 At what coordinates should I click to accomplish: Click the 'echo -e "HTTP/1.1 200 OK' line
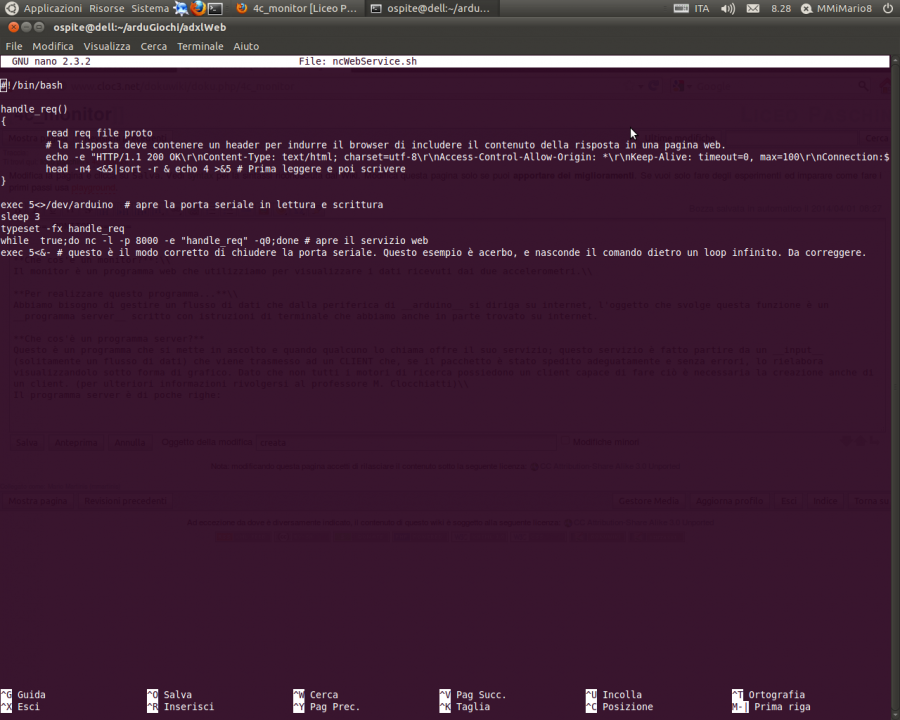click(x=467, y=157)
